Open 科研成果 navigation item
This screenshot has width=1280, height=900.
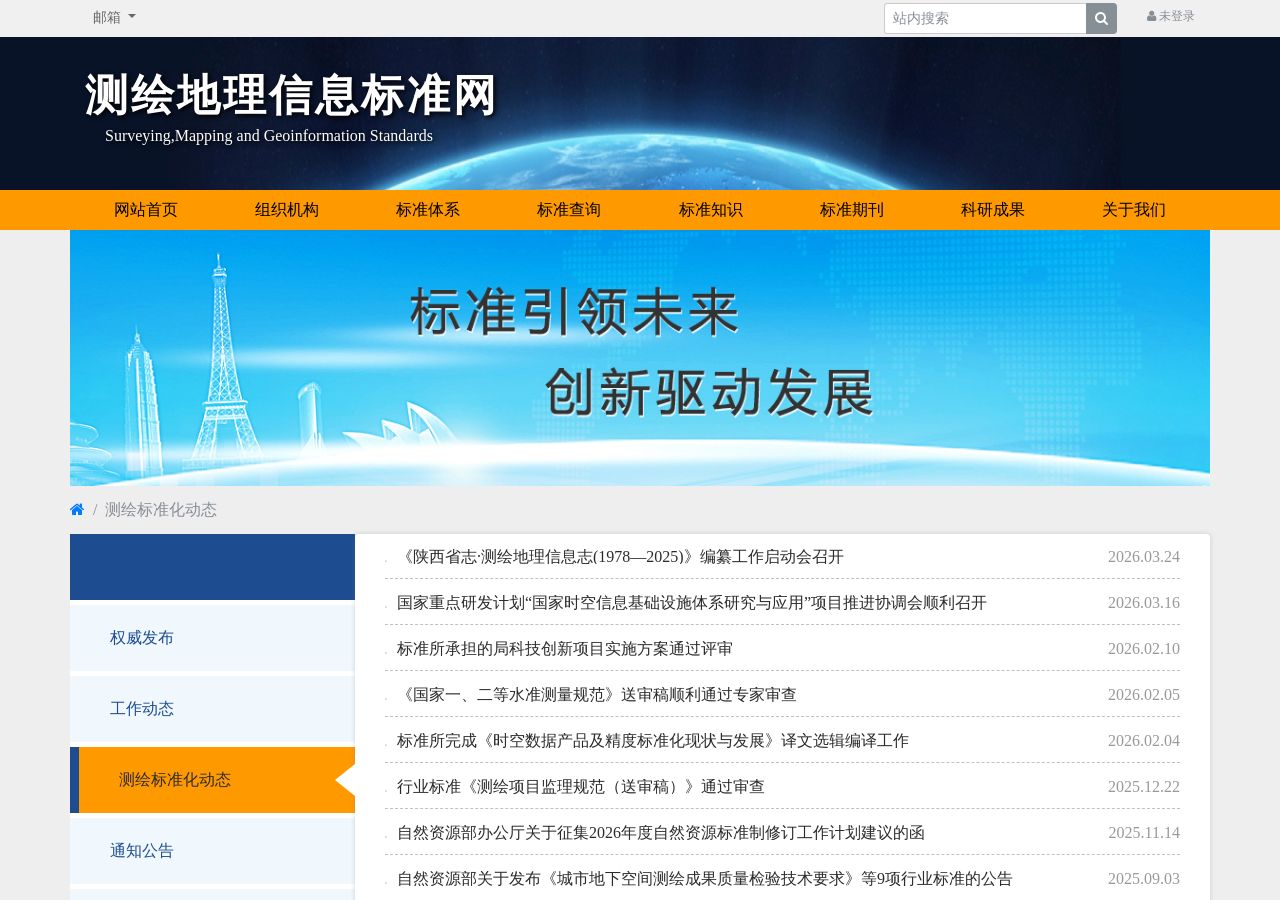993,210
